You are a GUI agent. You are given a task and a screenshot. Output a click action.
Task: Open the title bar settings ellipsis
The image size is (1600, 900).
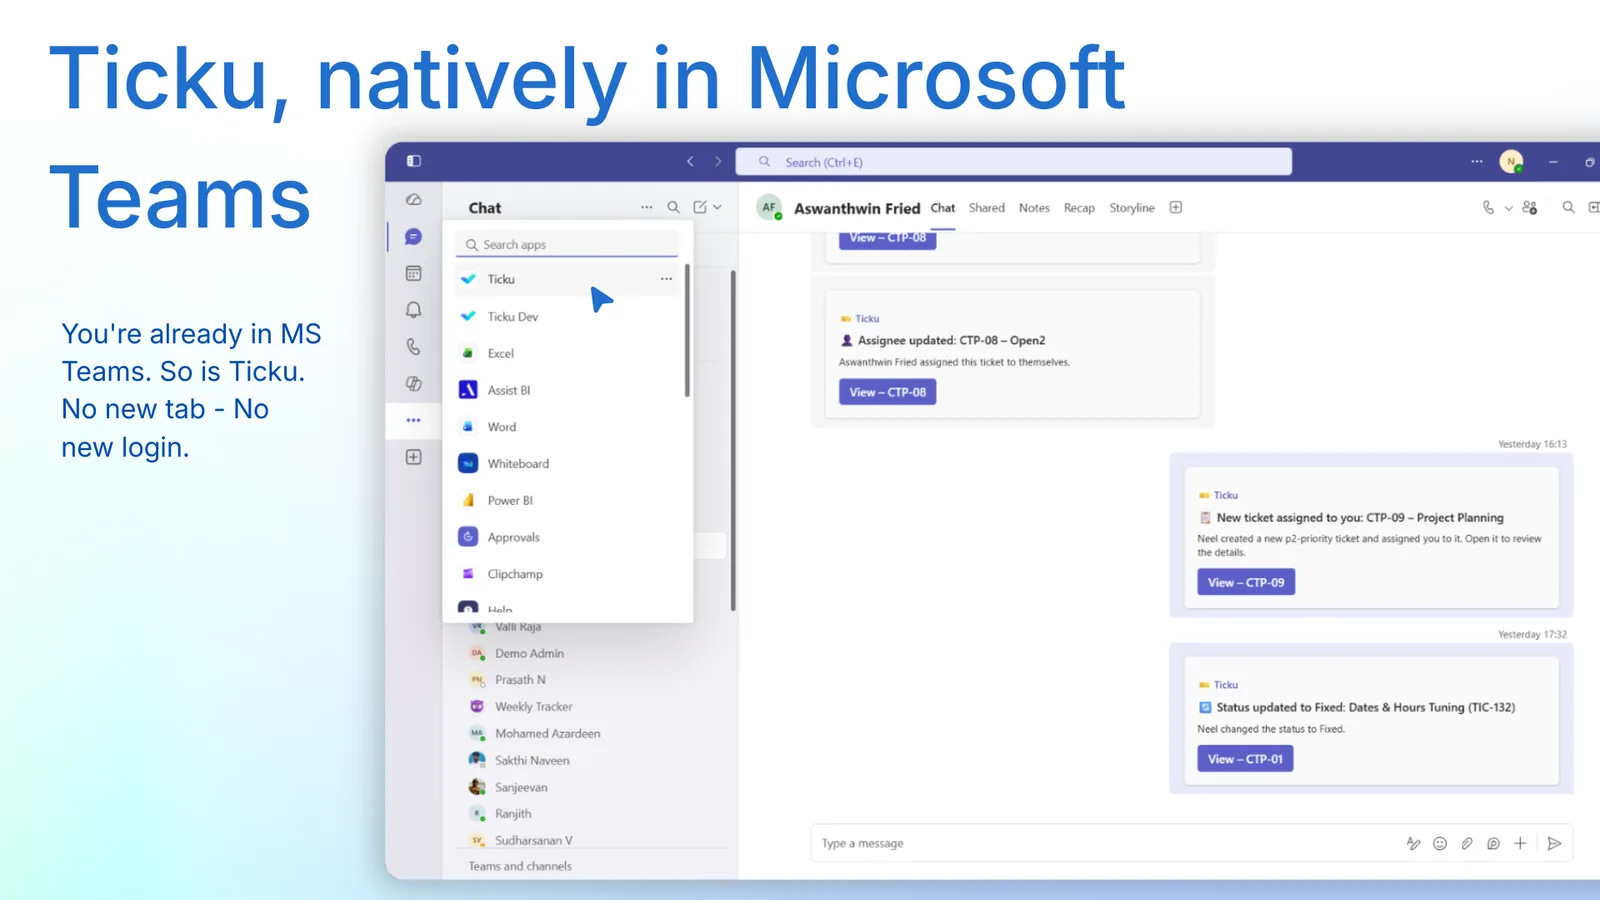pyautogui.click(x=1476, y=161)
